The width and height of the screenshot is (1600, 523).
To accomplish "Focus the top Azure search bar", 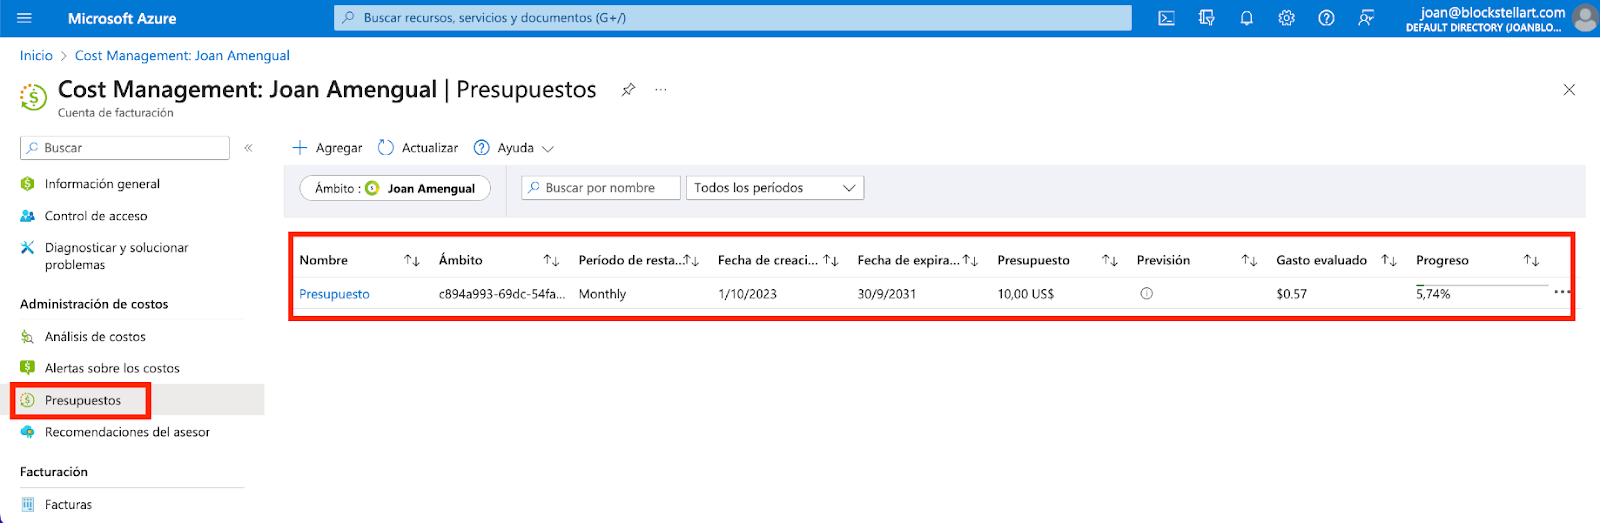I will pos(733,18).
